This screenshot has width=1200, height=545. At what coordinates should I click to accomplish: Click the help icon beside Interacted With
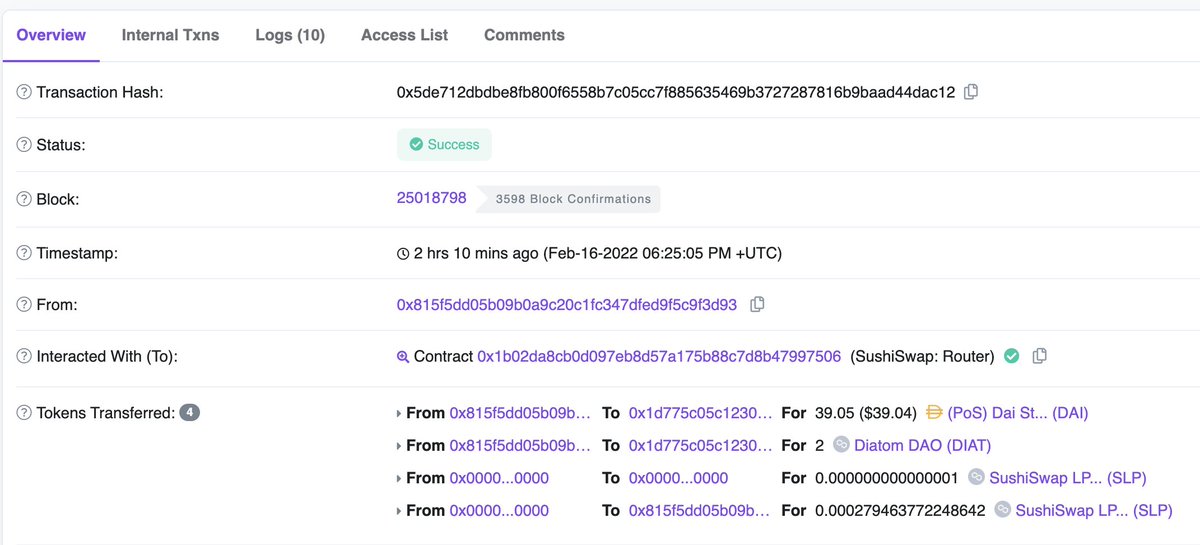[x=24, y=356]
